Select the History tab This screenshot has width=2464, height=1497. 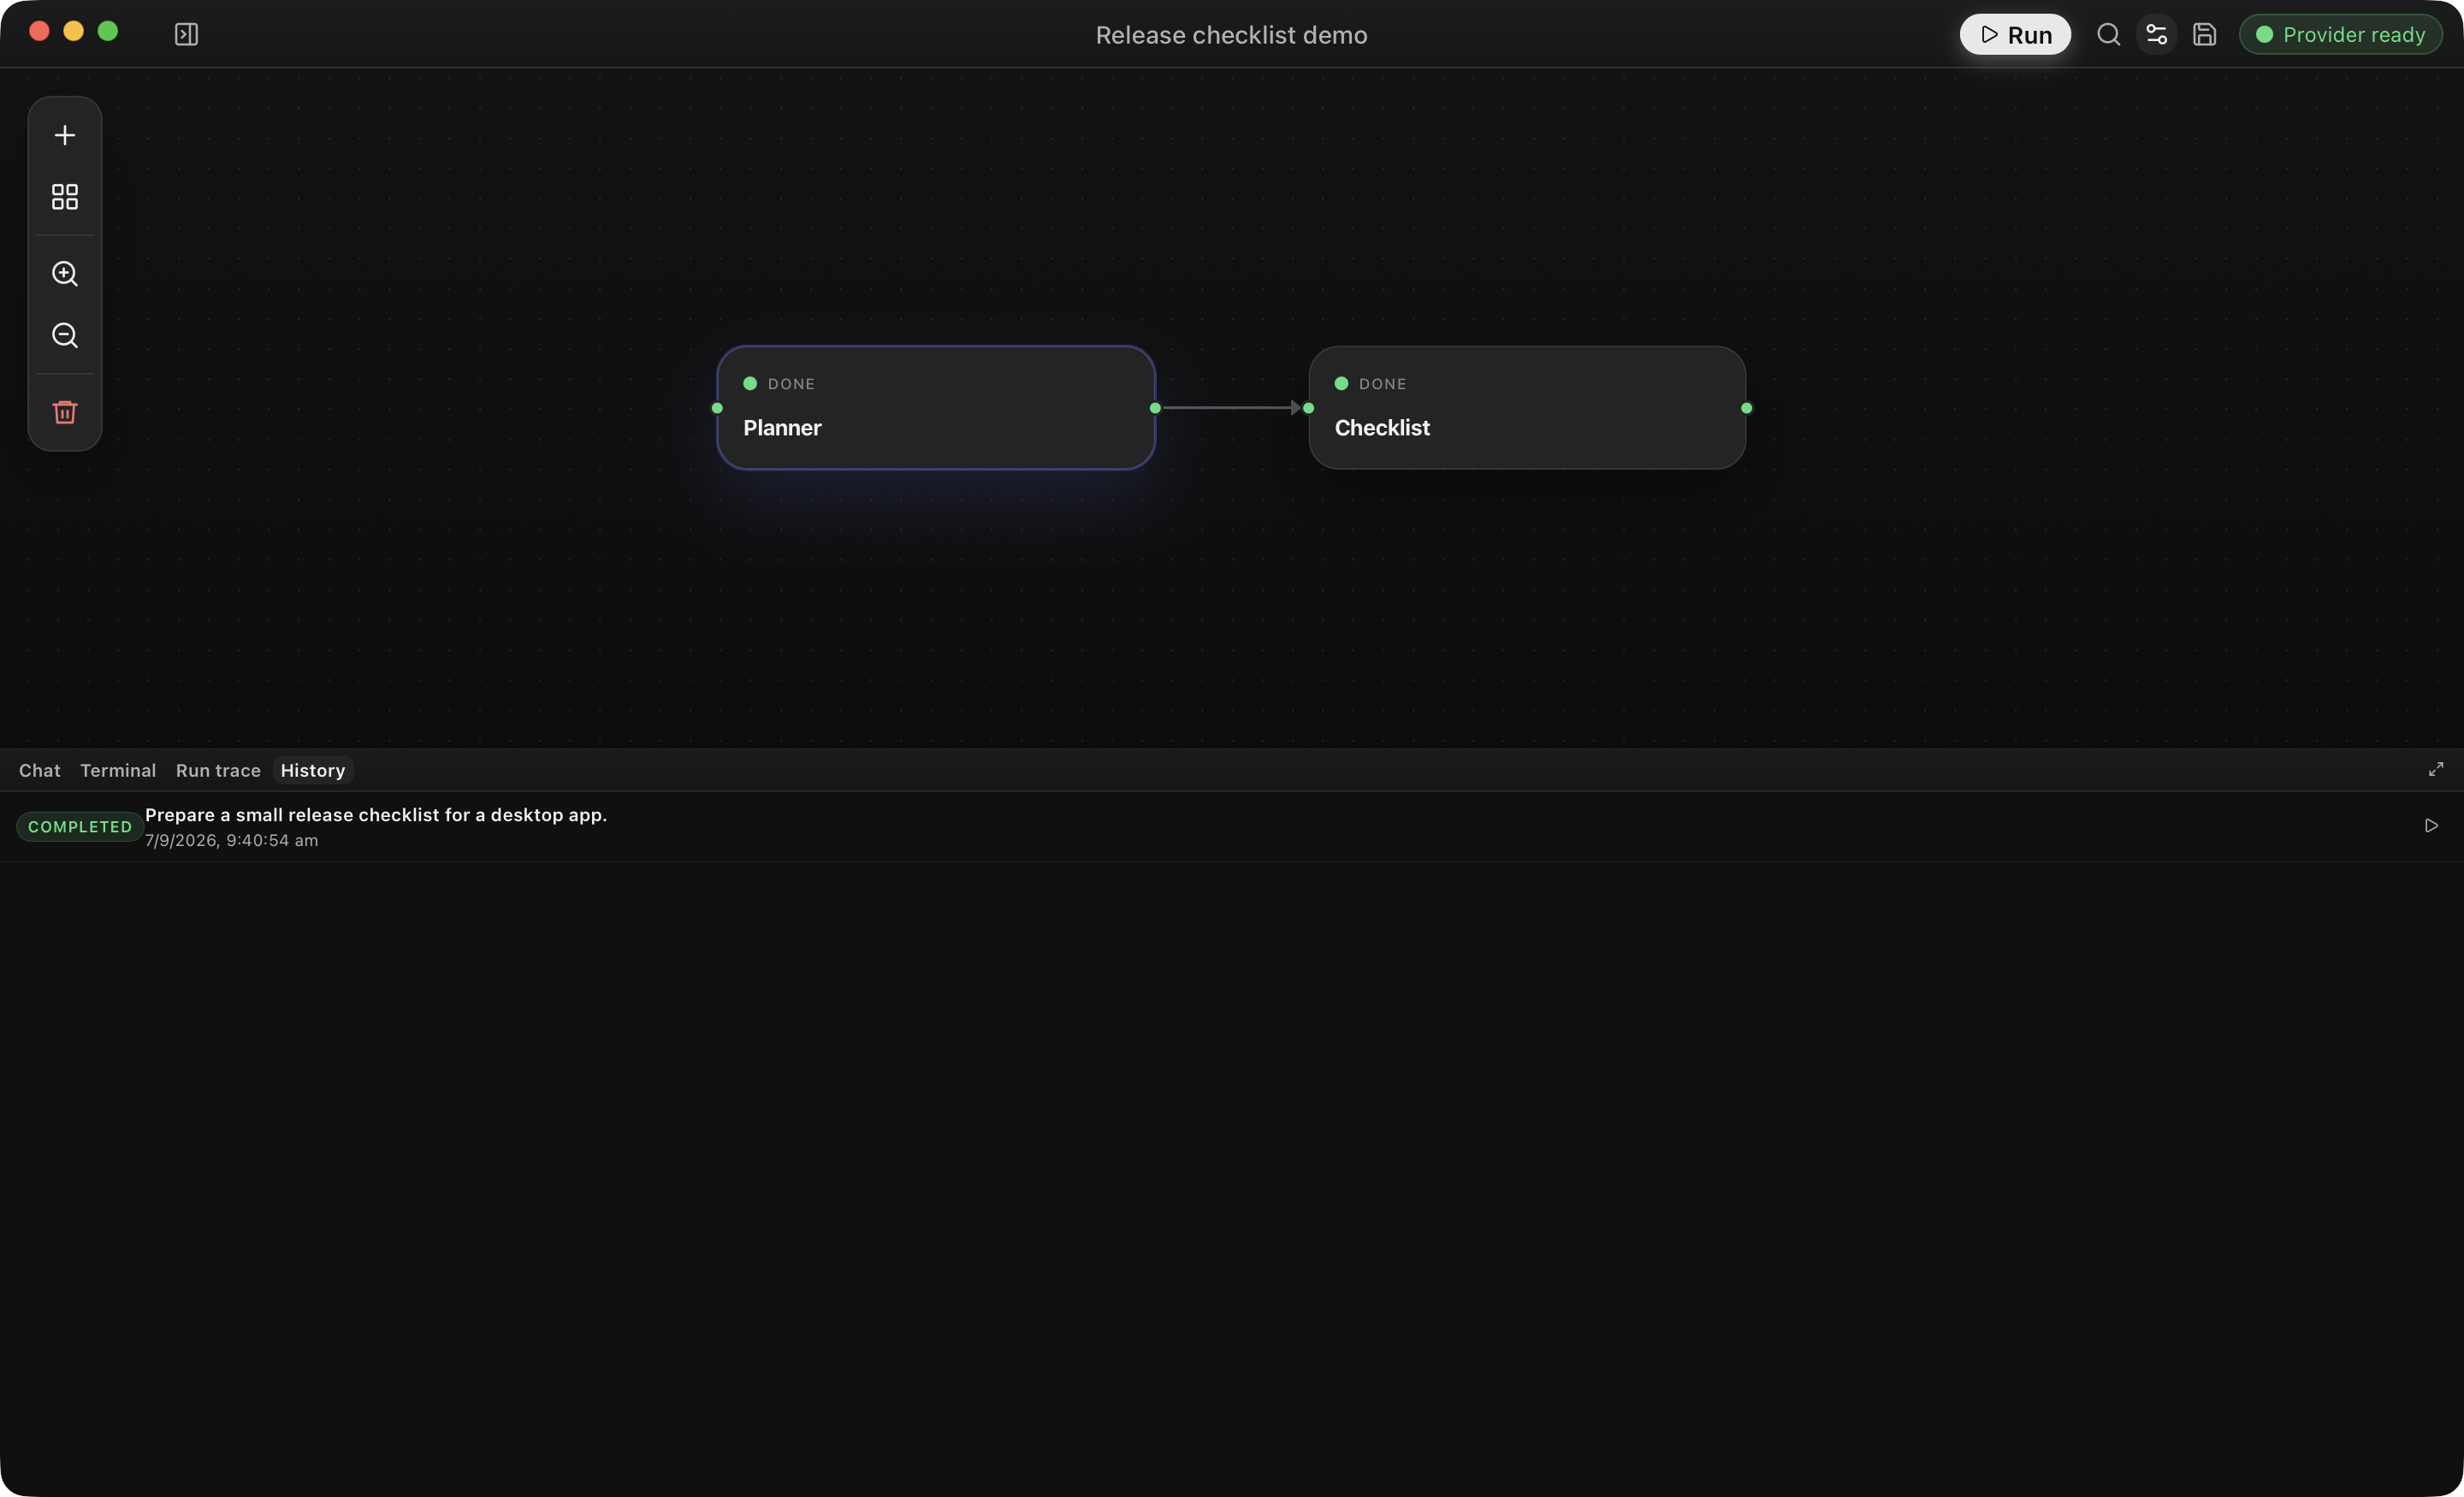[313, 770]
